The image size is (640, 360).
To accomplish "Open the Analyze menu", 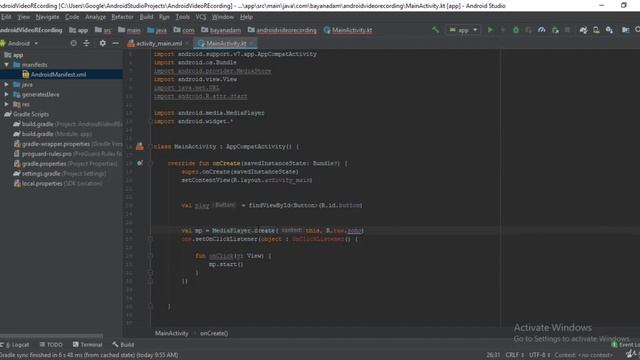I will [96, 17].
